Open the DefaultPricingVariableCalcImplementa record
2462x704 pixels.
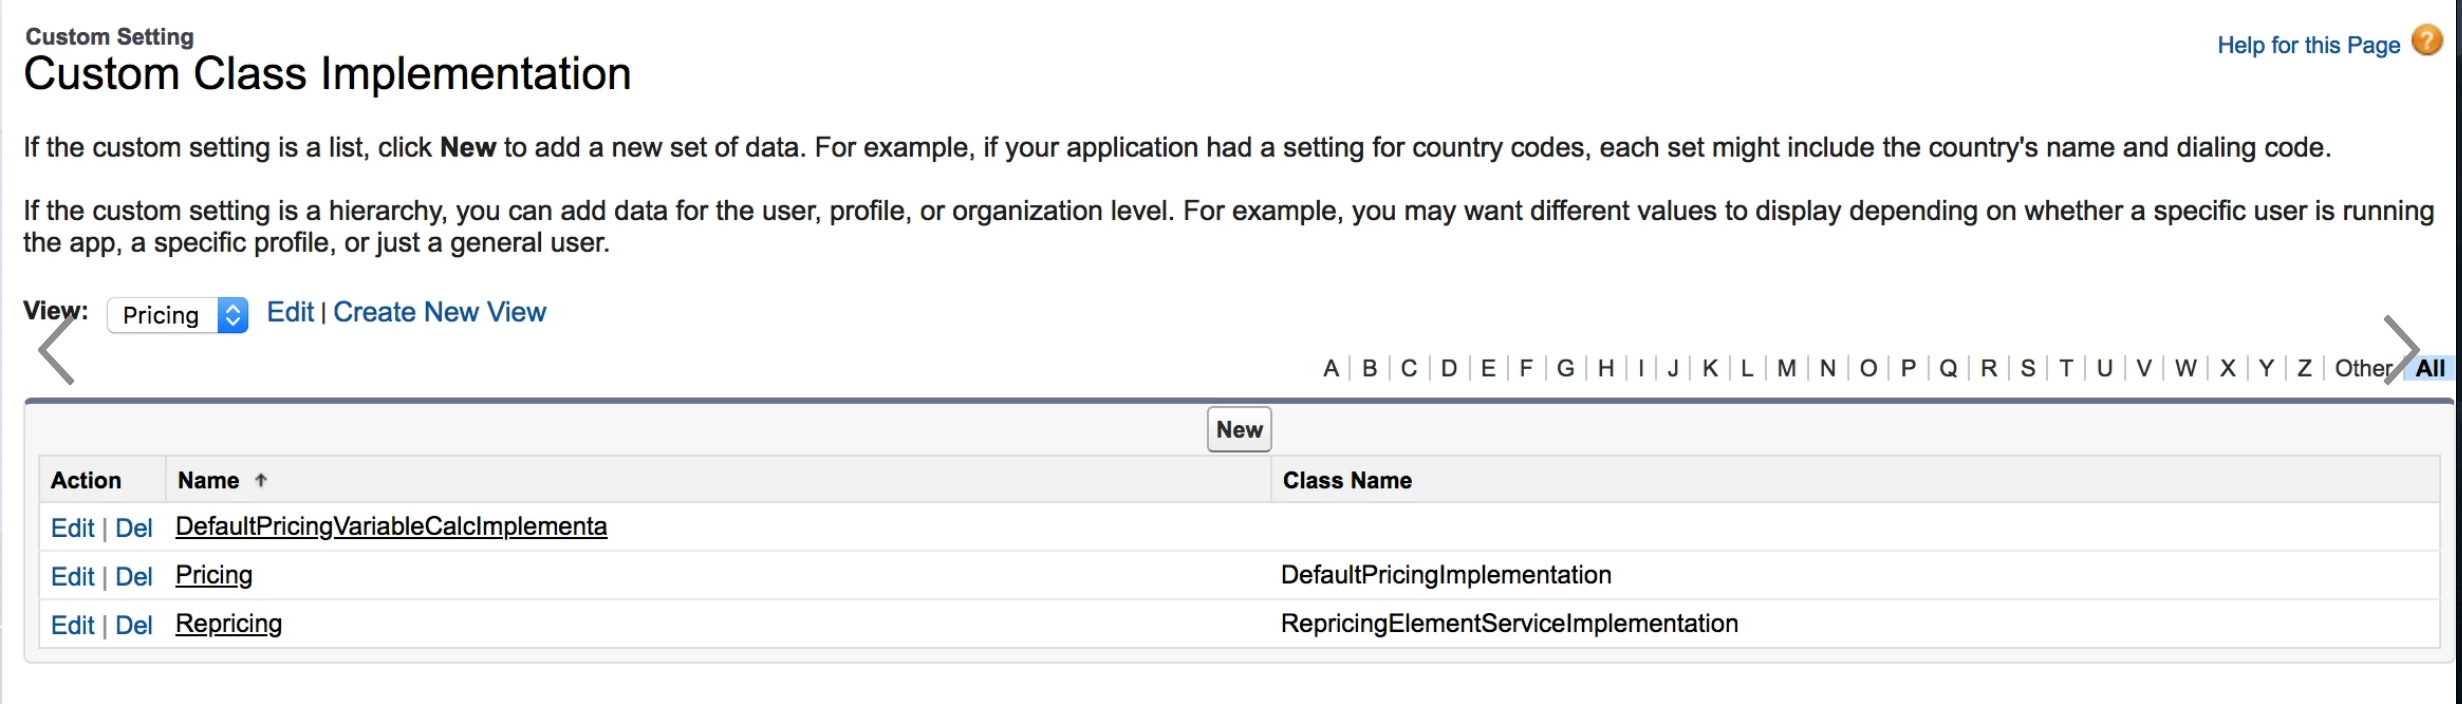[x=391, y=526]
